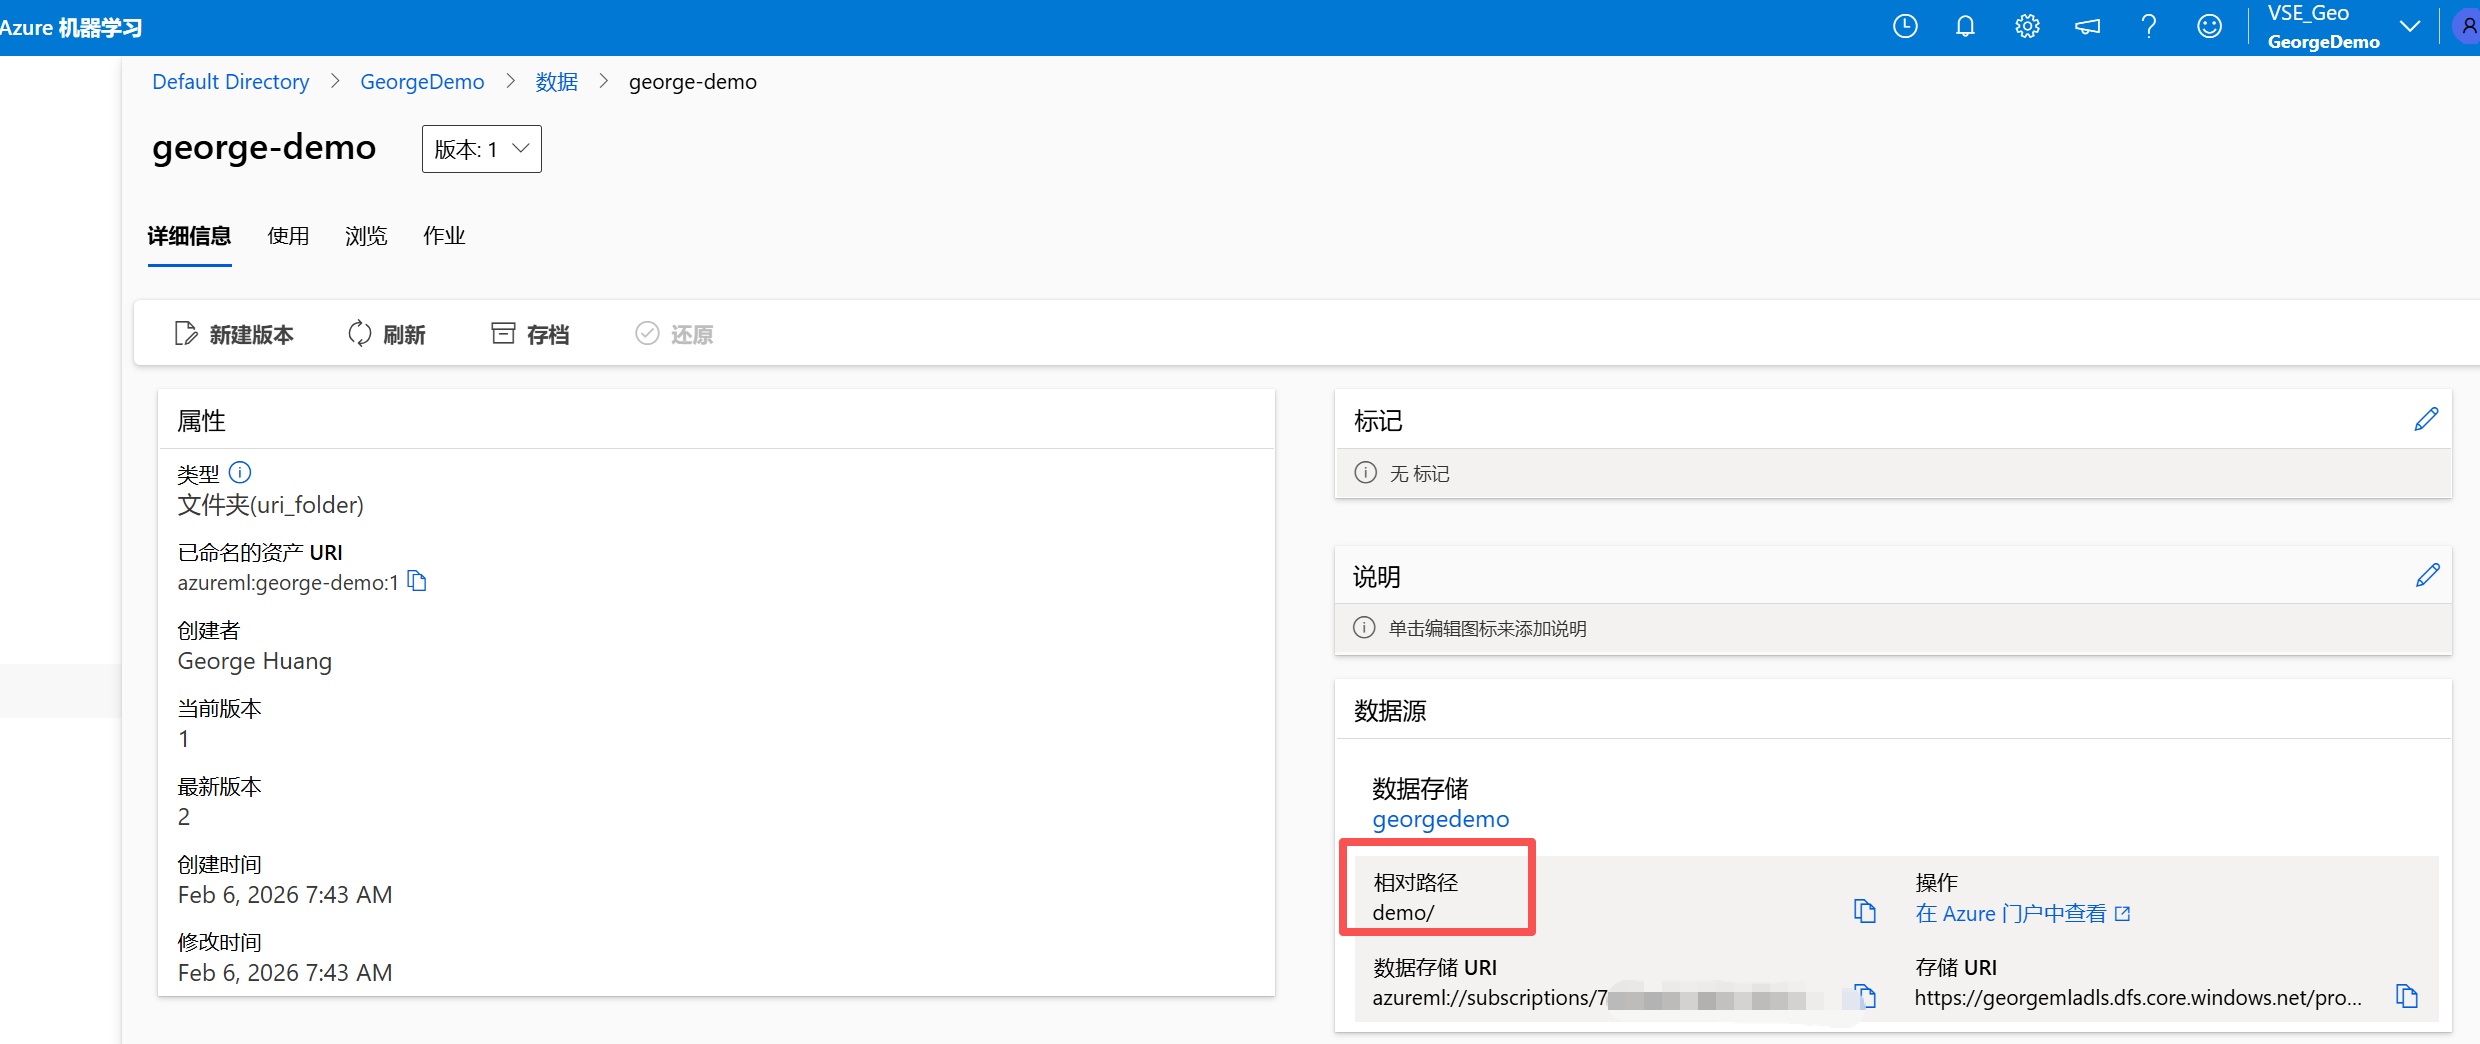Click the 存档 archive button

(x=530, y=334)
